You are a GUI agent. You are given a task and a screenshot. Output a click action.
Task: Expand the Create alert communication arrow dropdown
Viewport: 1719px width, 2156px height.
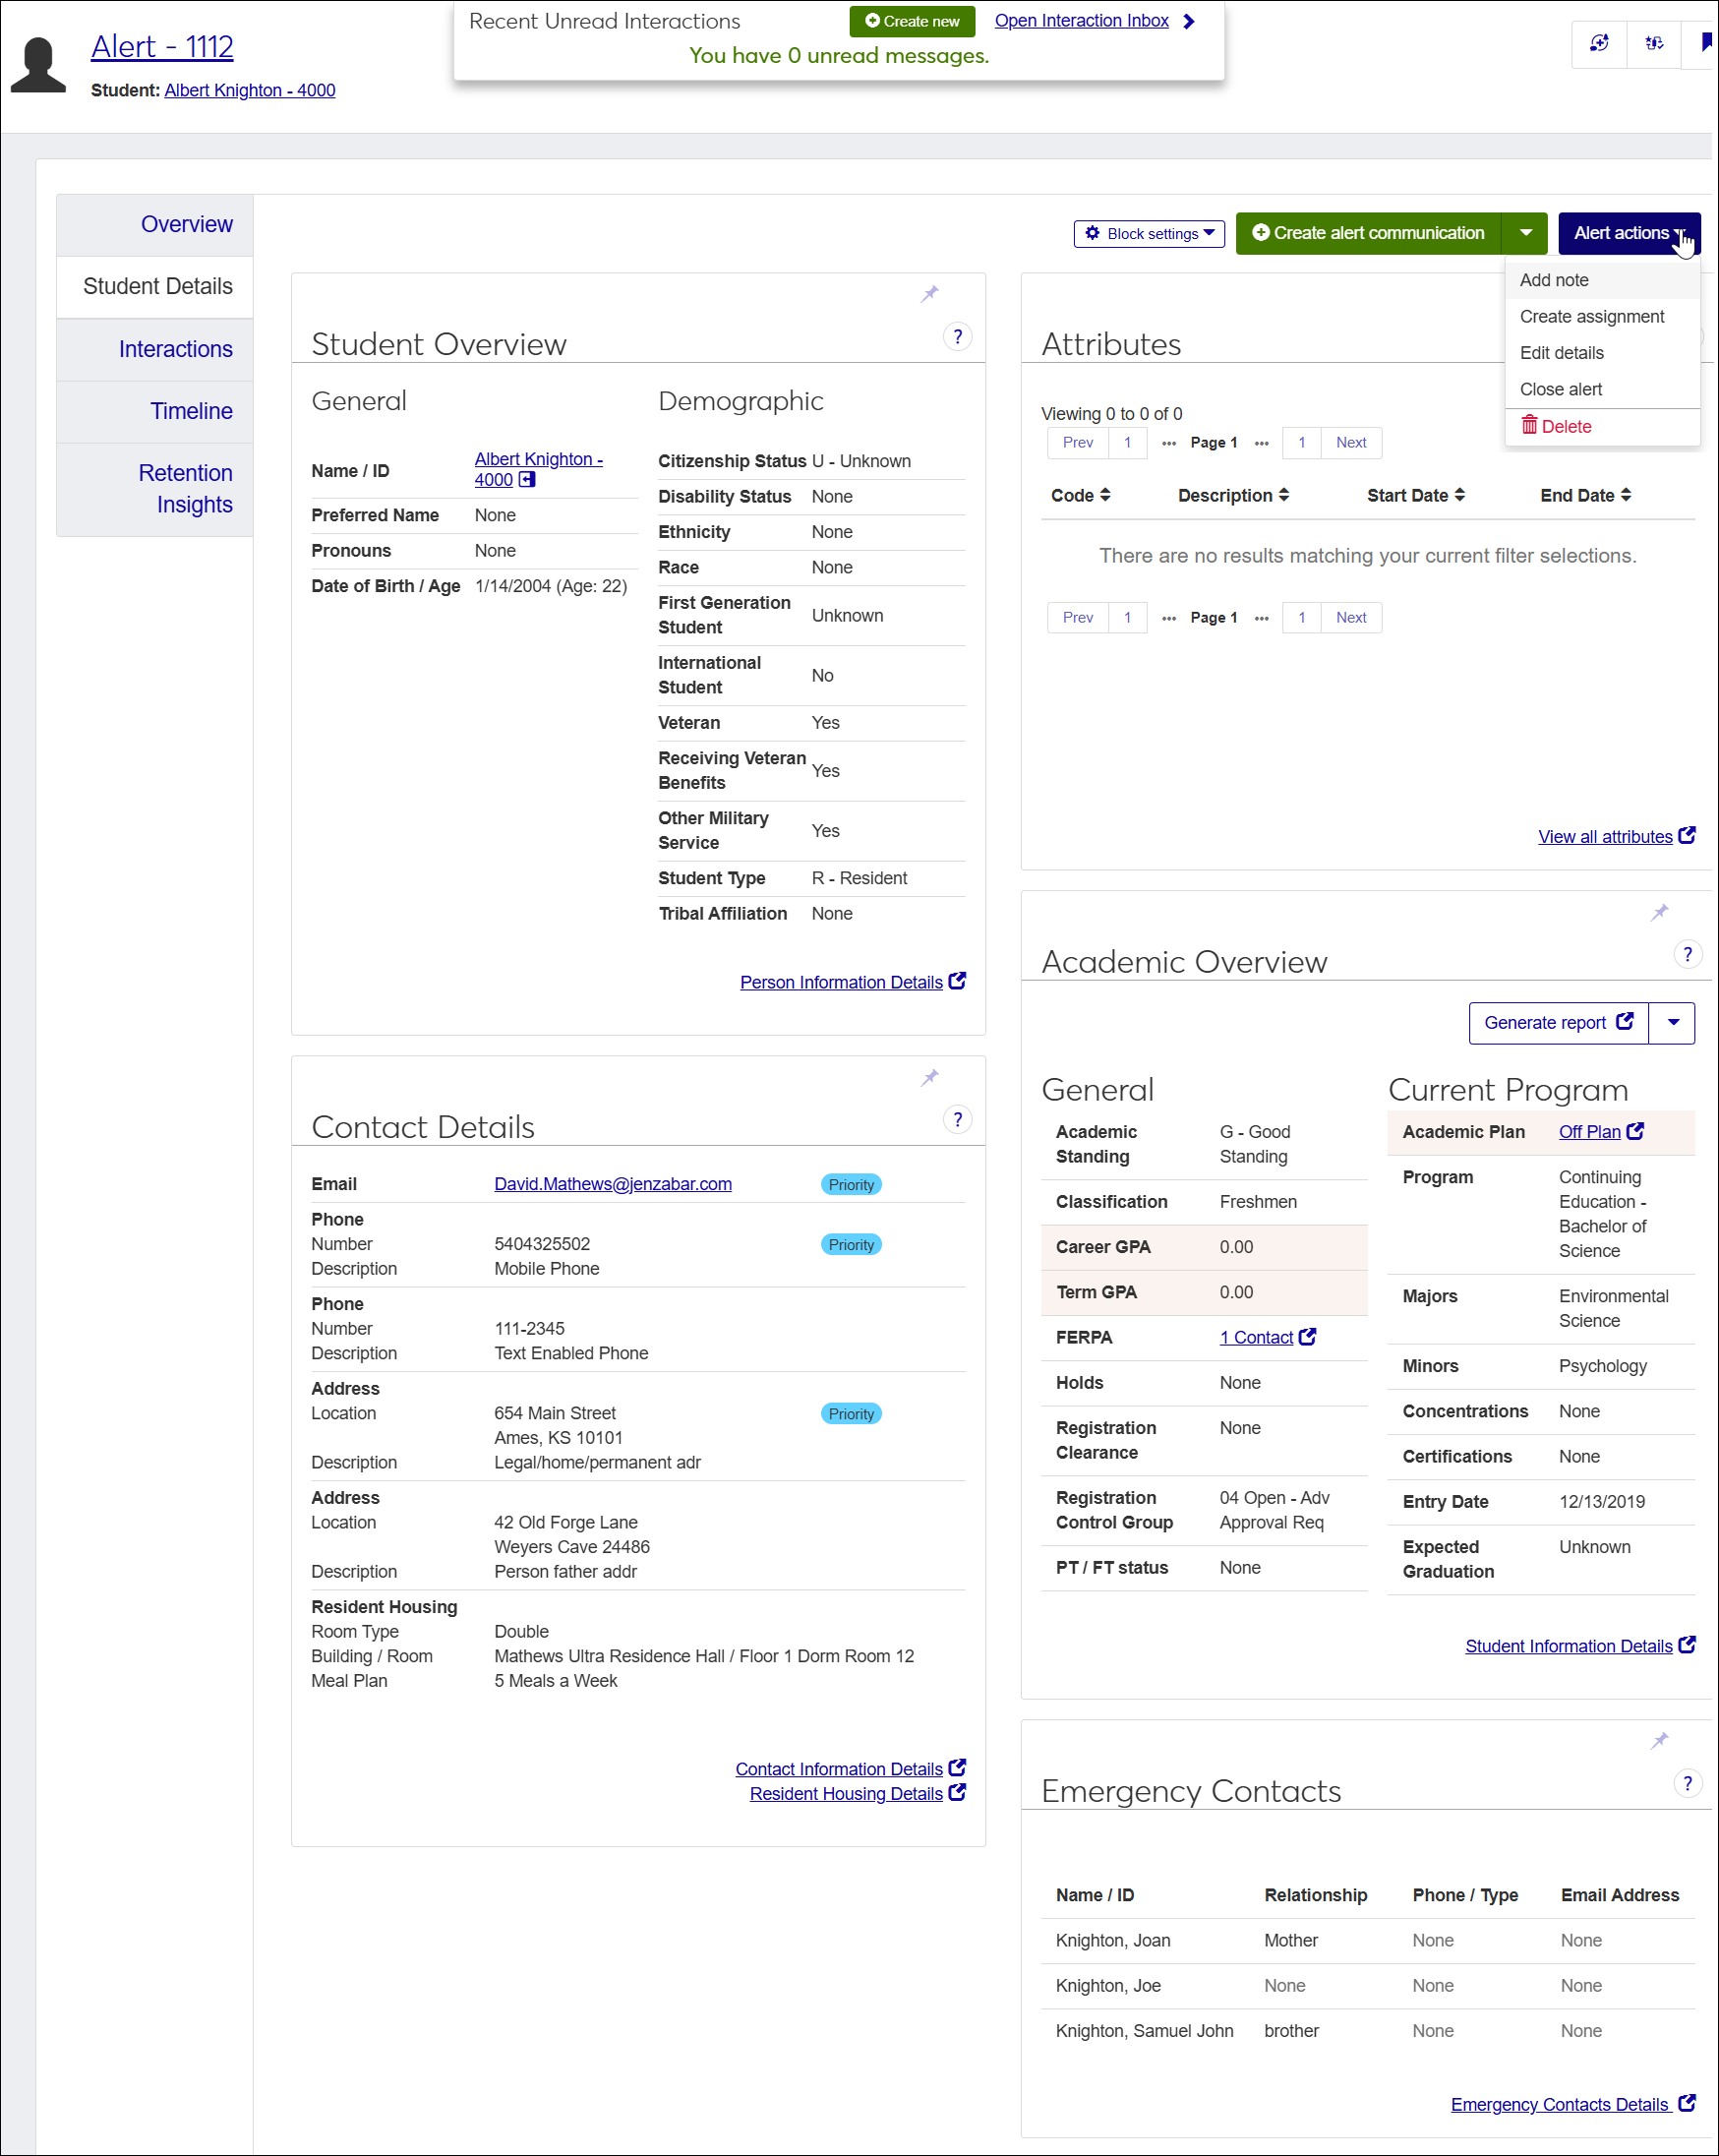tap(1525, 234)
